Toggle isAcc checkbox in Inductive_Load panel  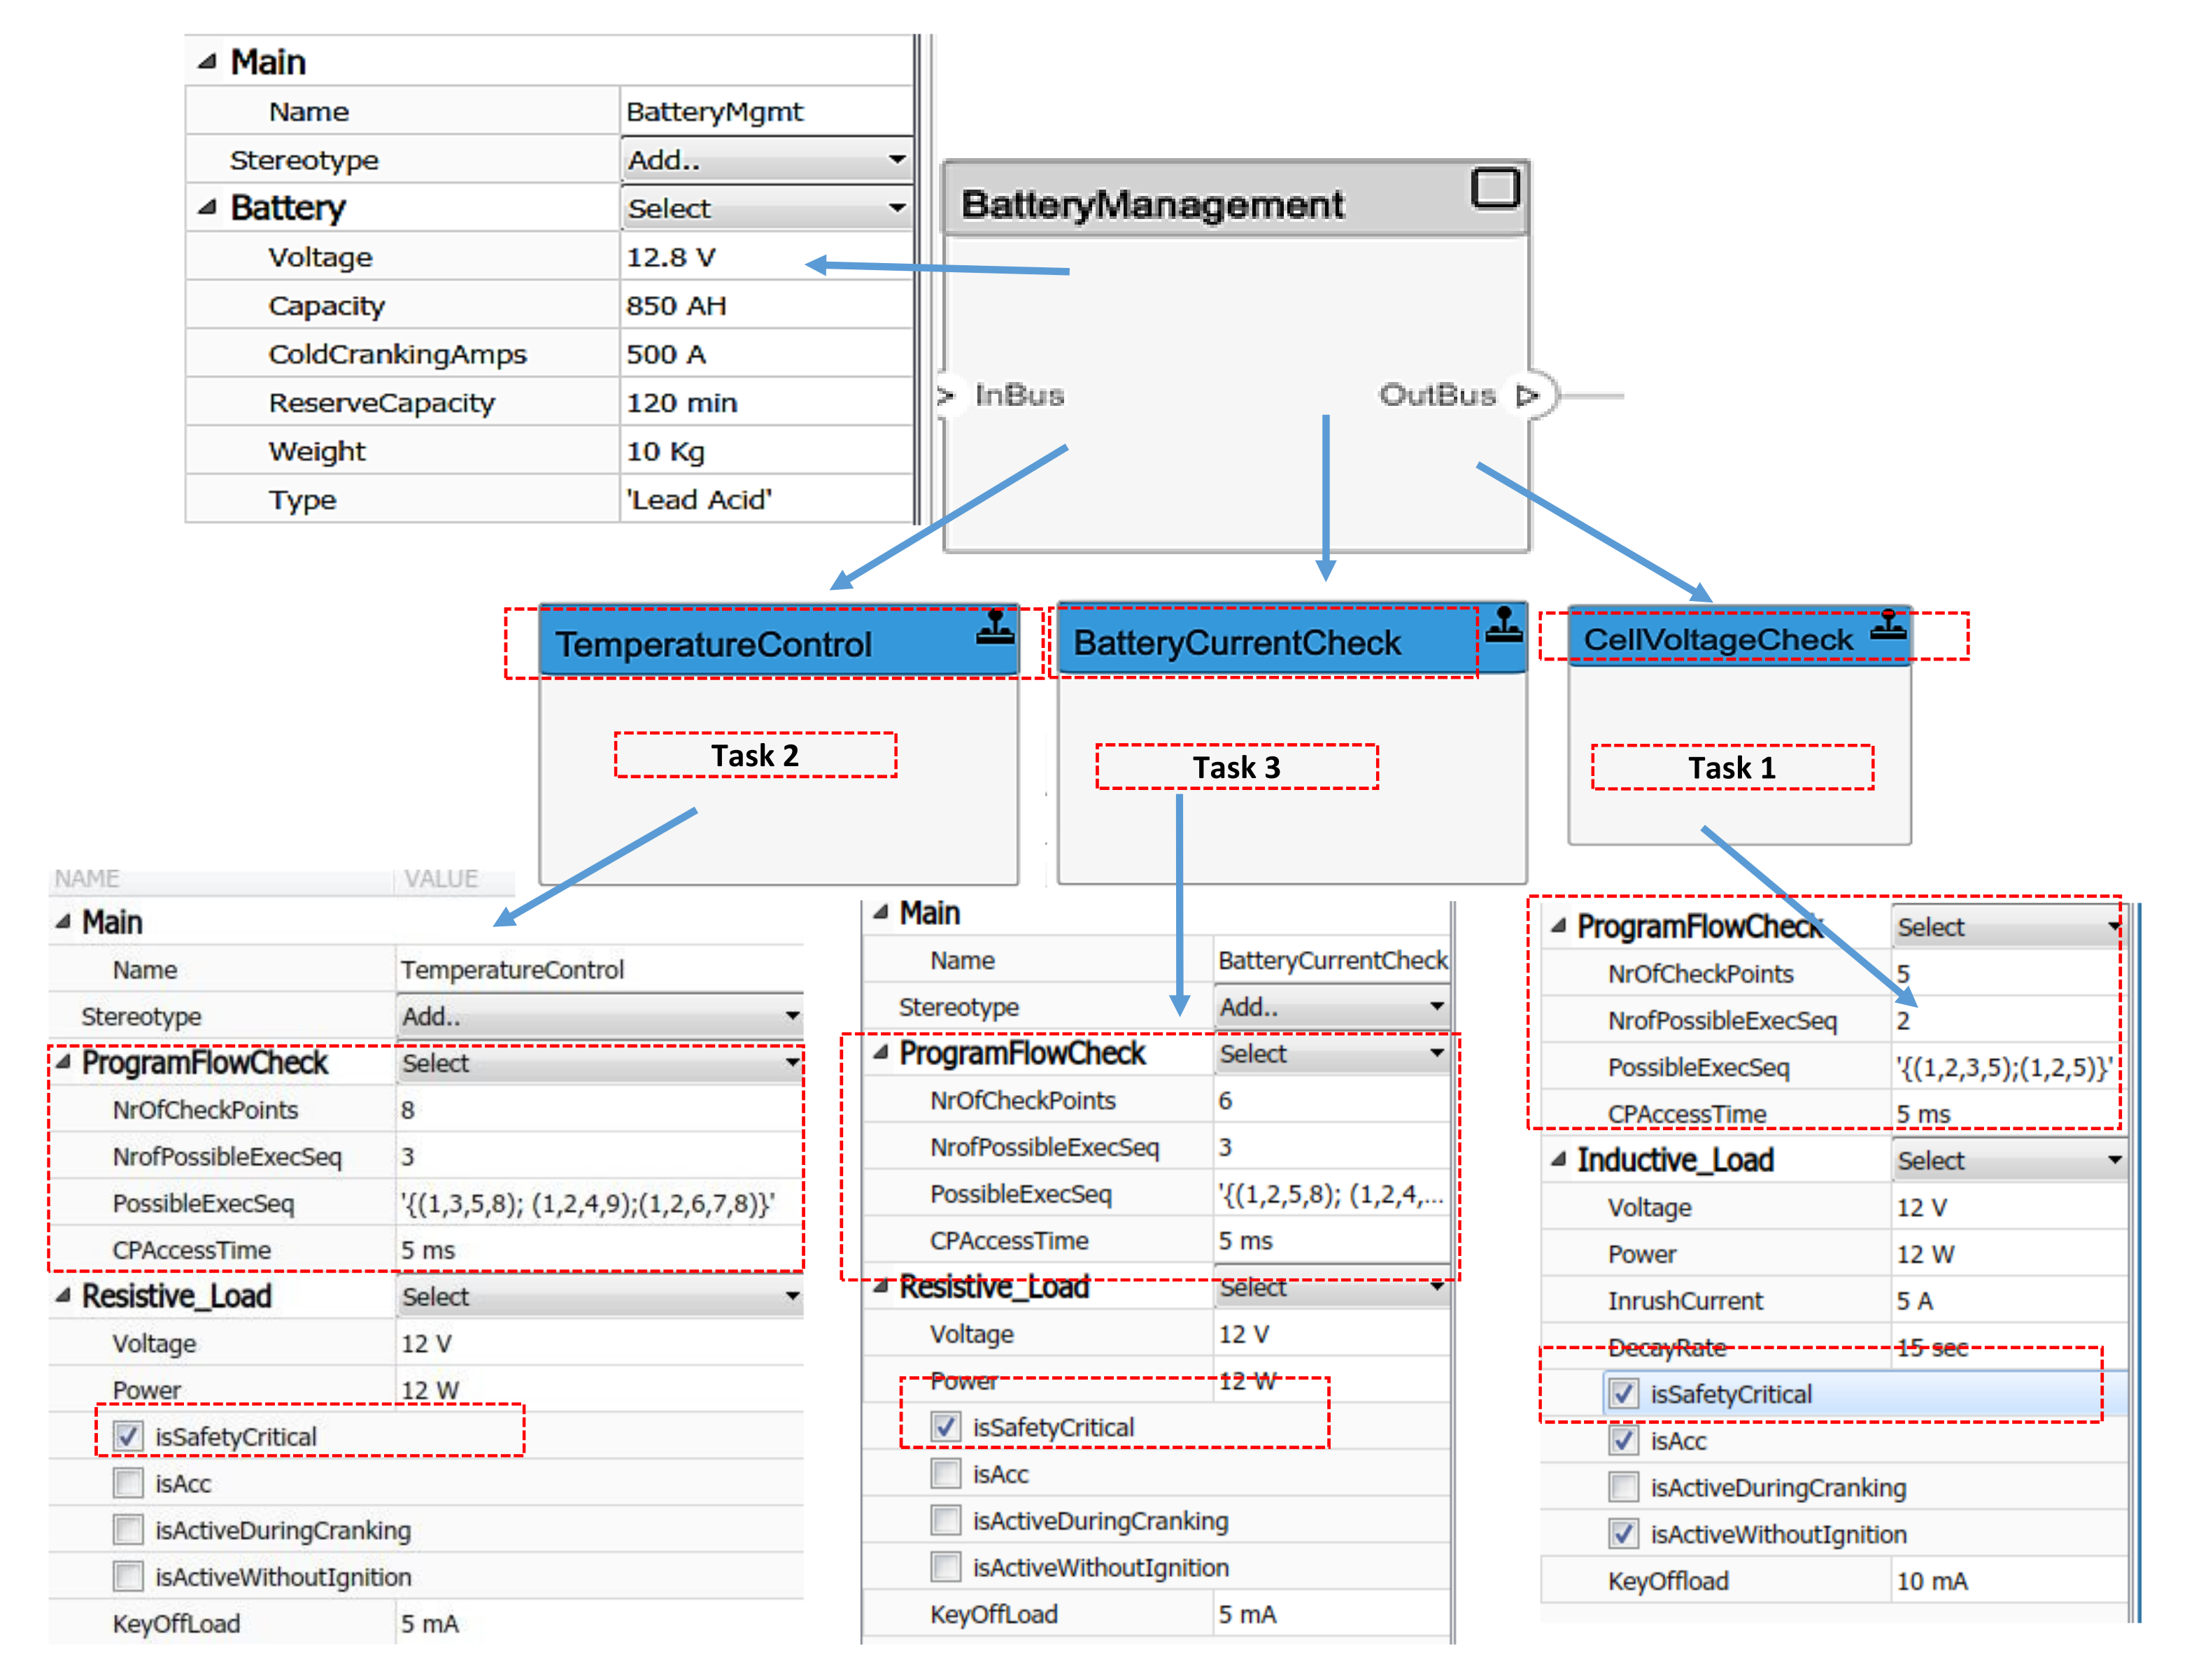[x=1623, y=1441]
